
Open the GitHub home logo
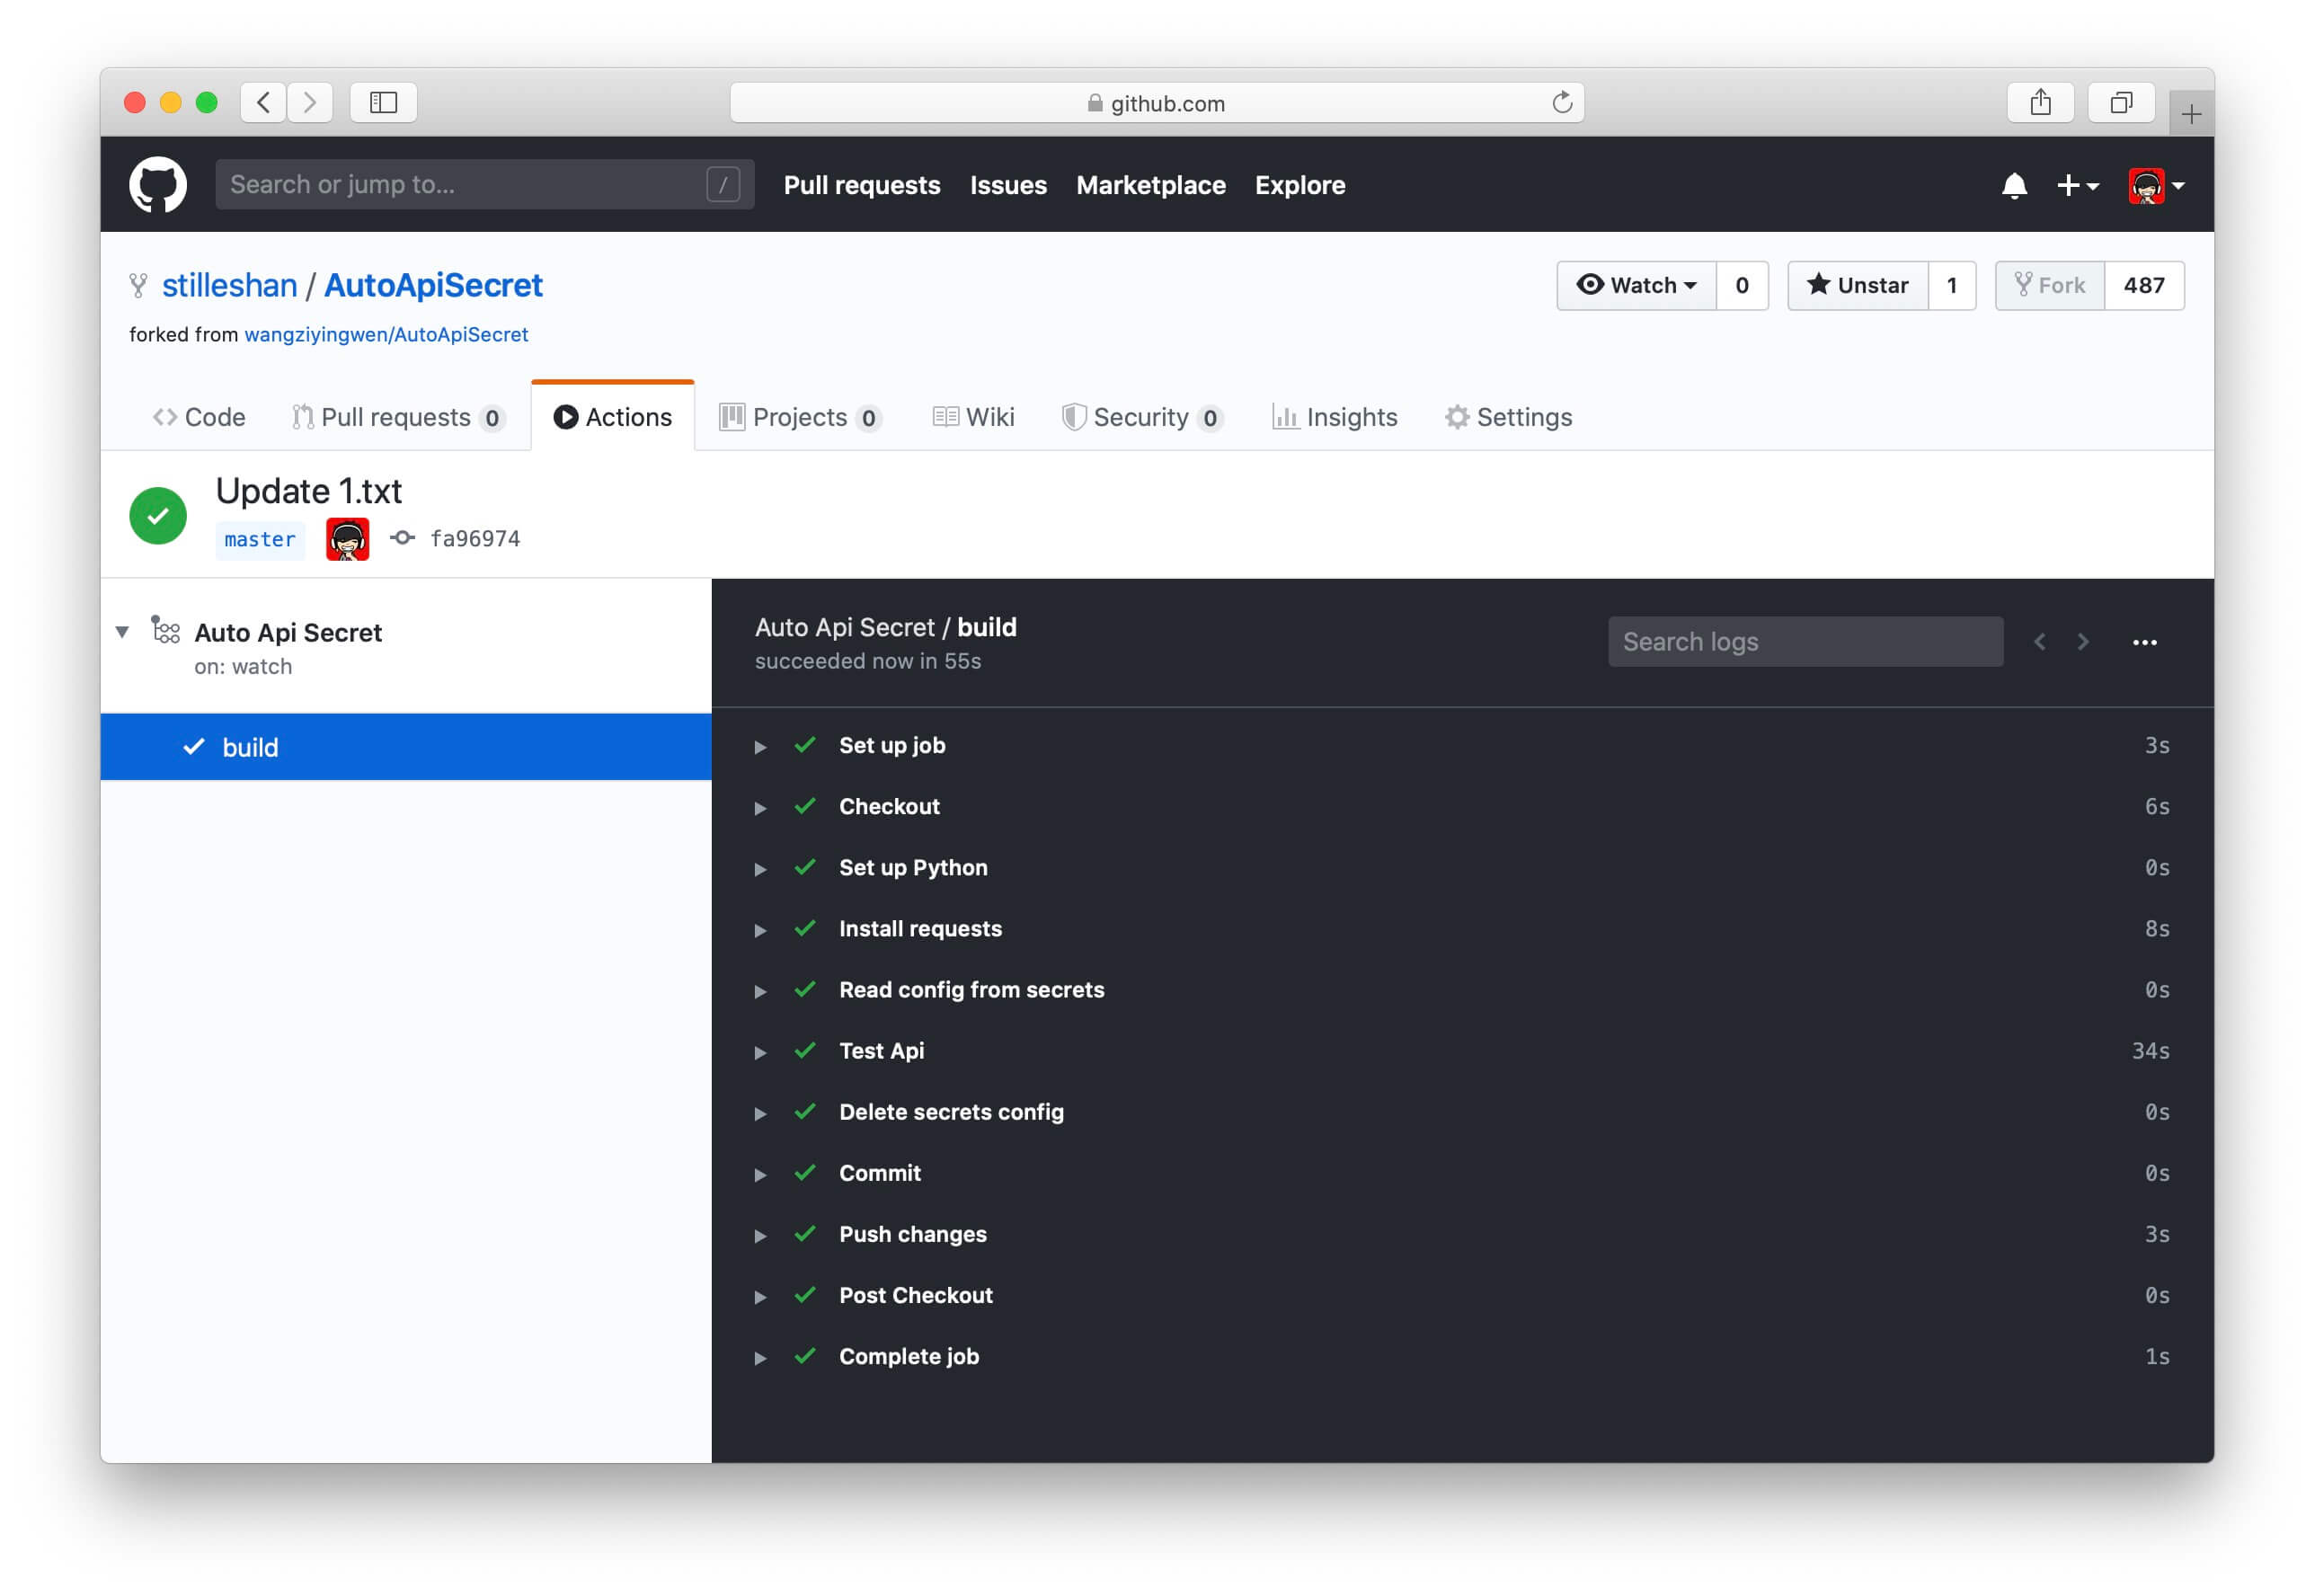click(158, 185)
